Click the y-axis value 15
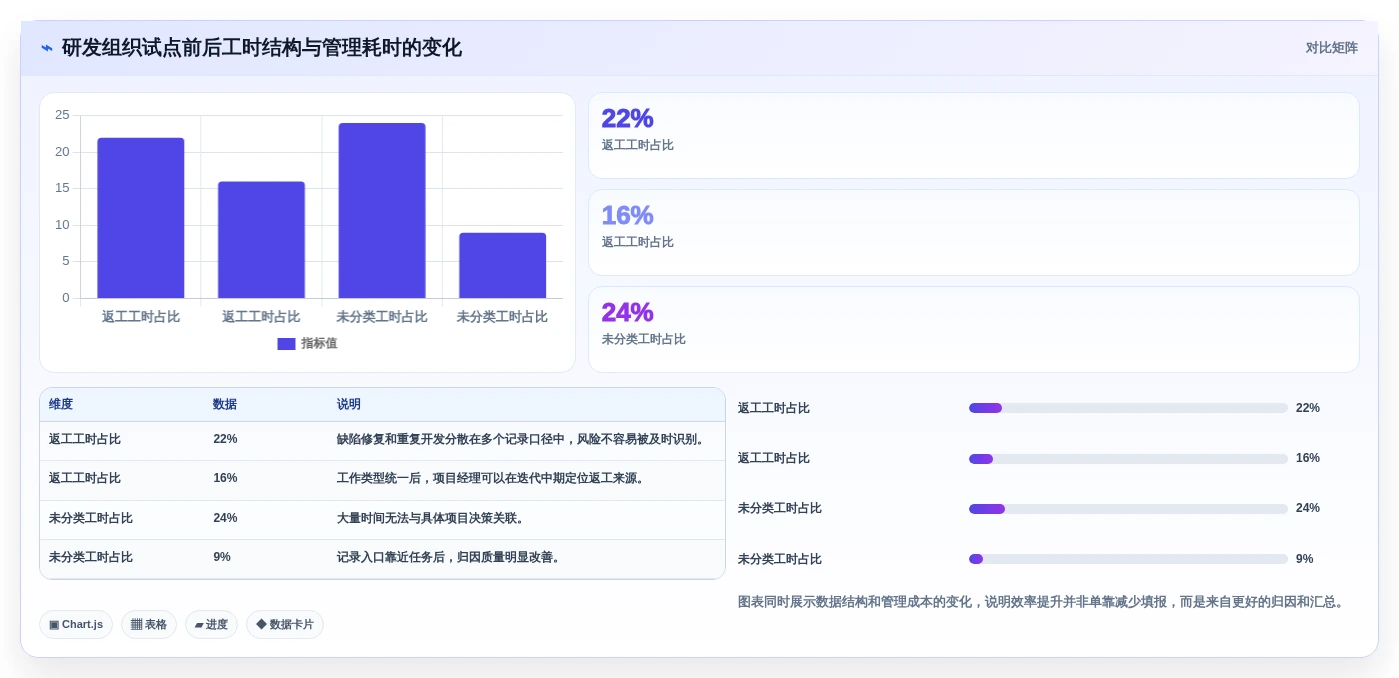This screenshot has width=1399, height=678. pos(62,188)
